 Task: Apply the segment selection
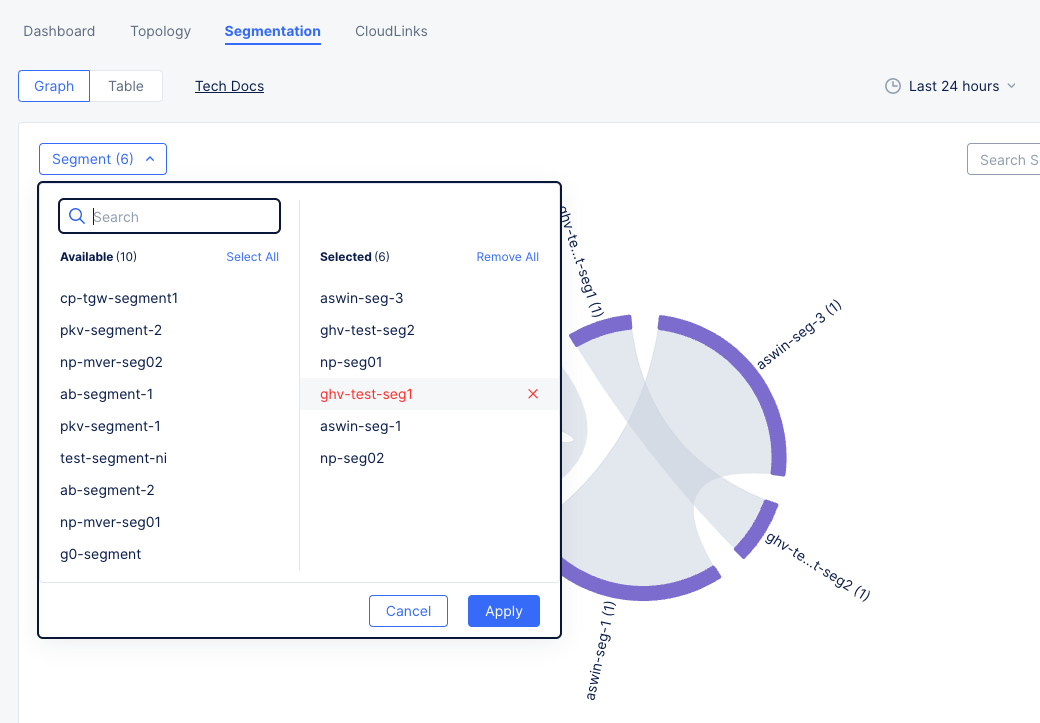click(503, 611)
